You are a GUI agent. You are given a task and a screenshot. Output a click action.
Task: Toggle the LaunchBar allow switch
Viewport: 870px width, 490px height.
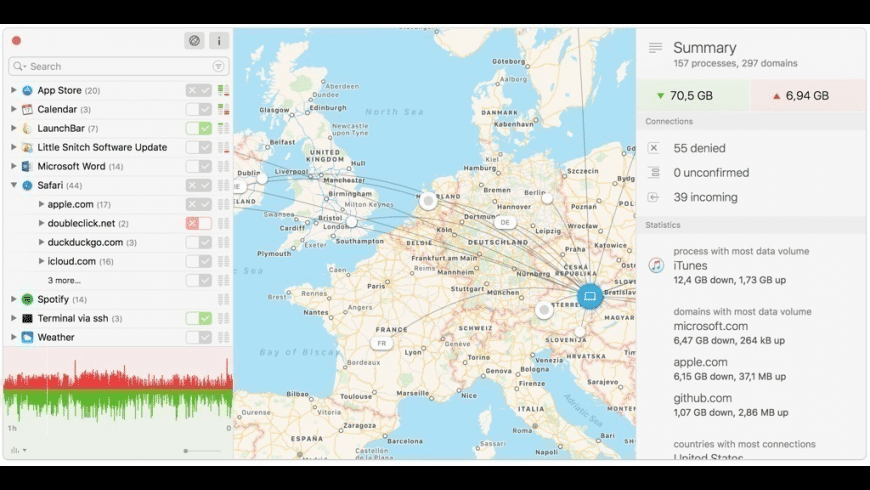199,128
